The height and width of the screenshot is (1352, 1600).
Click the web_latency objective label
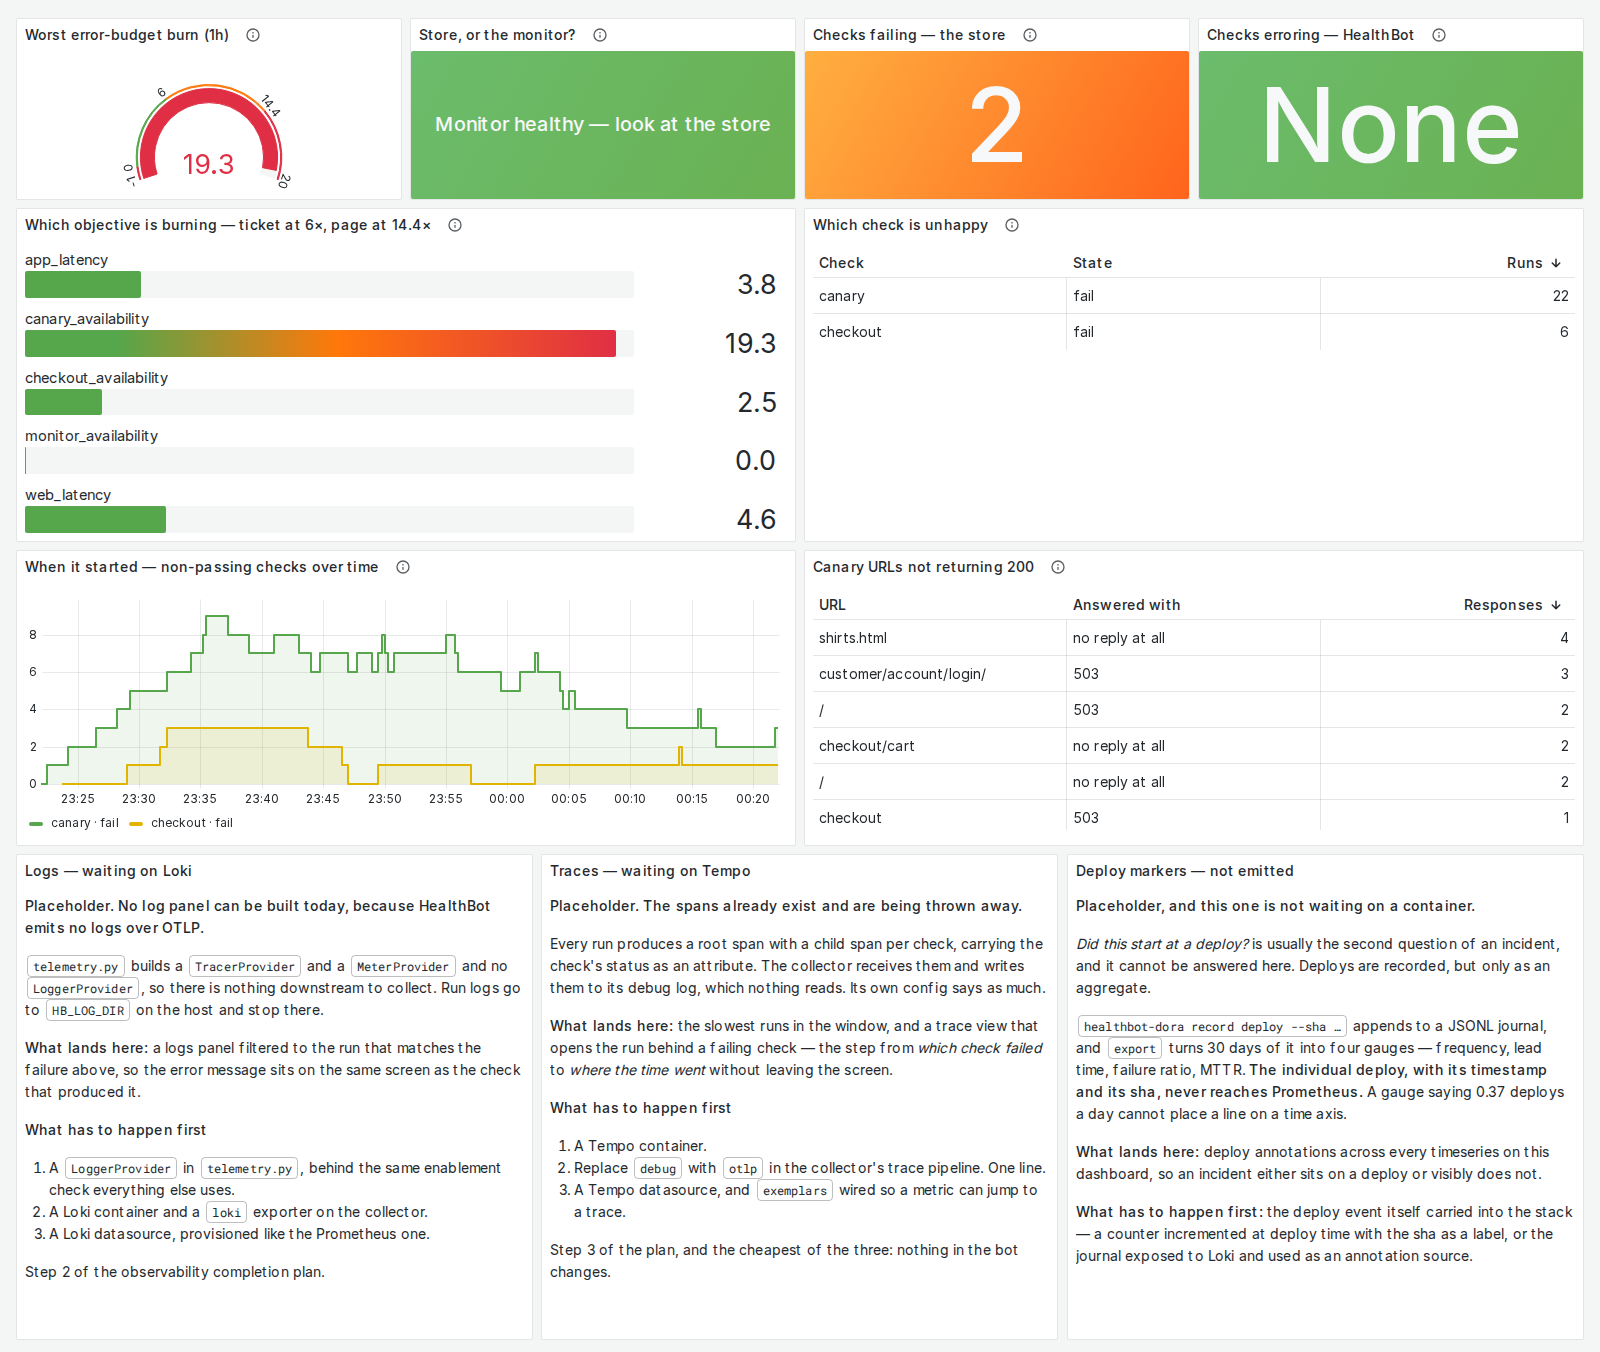[x=68, y=495]
